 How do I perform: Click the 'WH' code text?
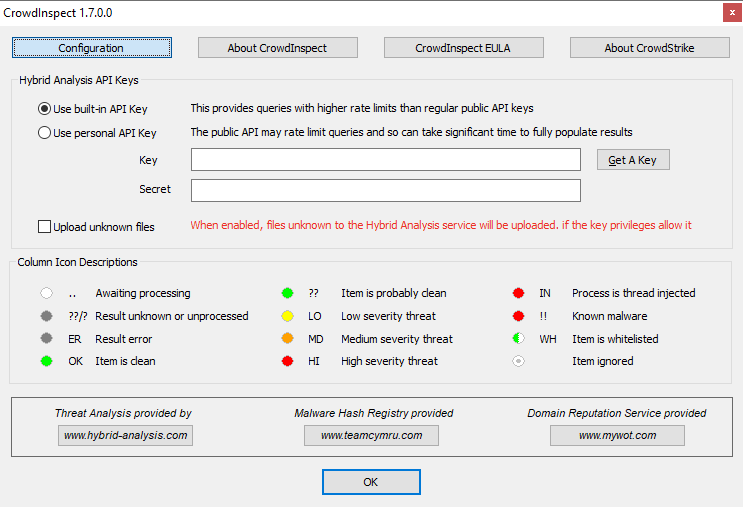[x=548, y=339]
